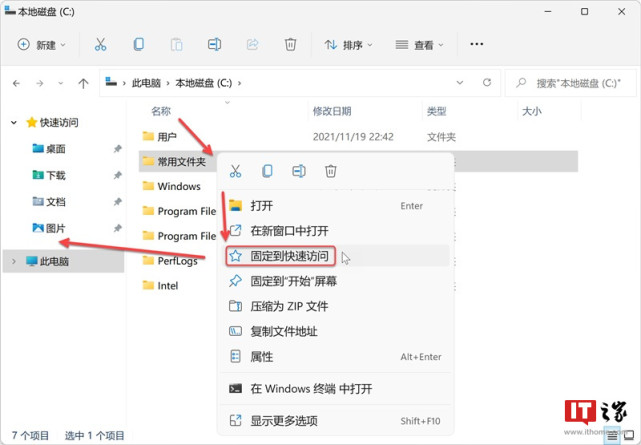Expand chevron after 此电脑 in breadcrumb
Image resolution: width=641 pixels, height=445 pixels.
coord(168,83)
